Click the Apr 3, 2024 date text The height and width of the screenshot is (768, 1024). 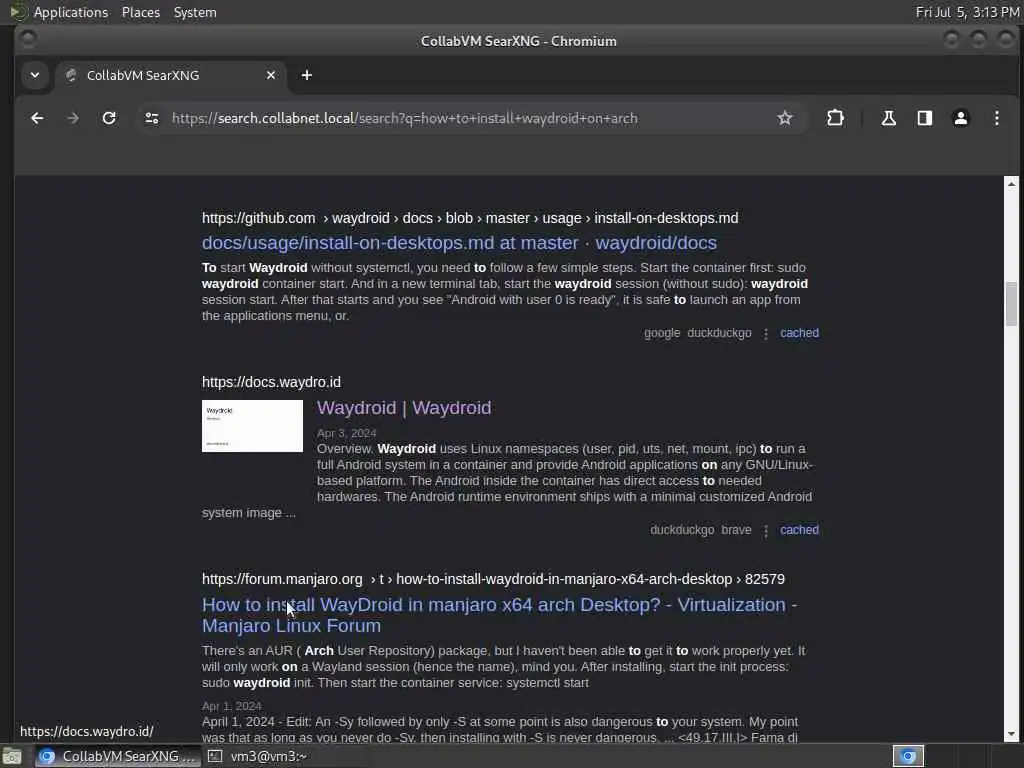347,433
